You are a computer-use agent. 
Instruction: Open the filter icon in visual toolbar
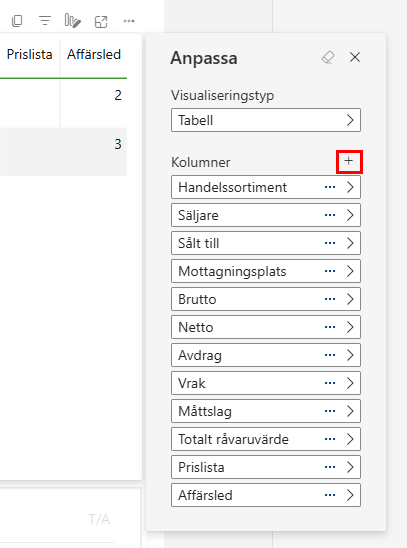pyautogui.click(x=45, y=21)
